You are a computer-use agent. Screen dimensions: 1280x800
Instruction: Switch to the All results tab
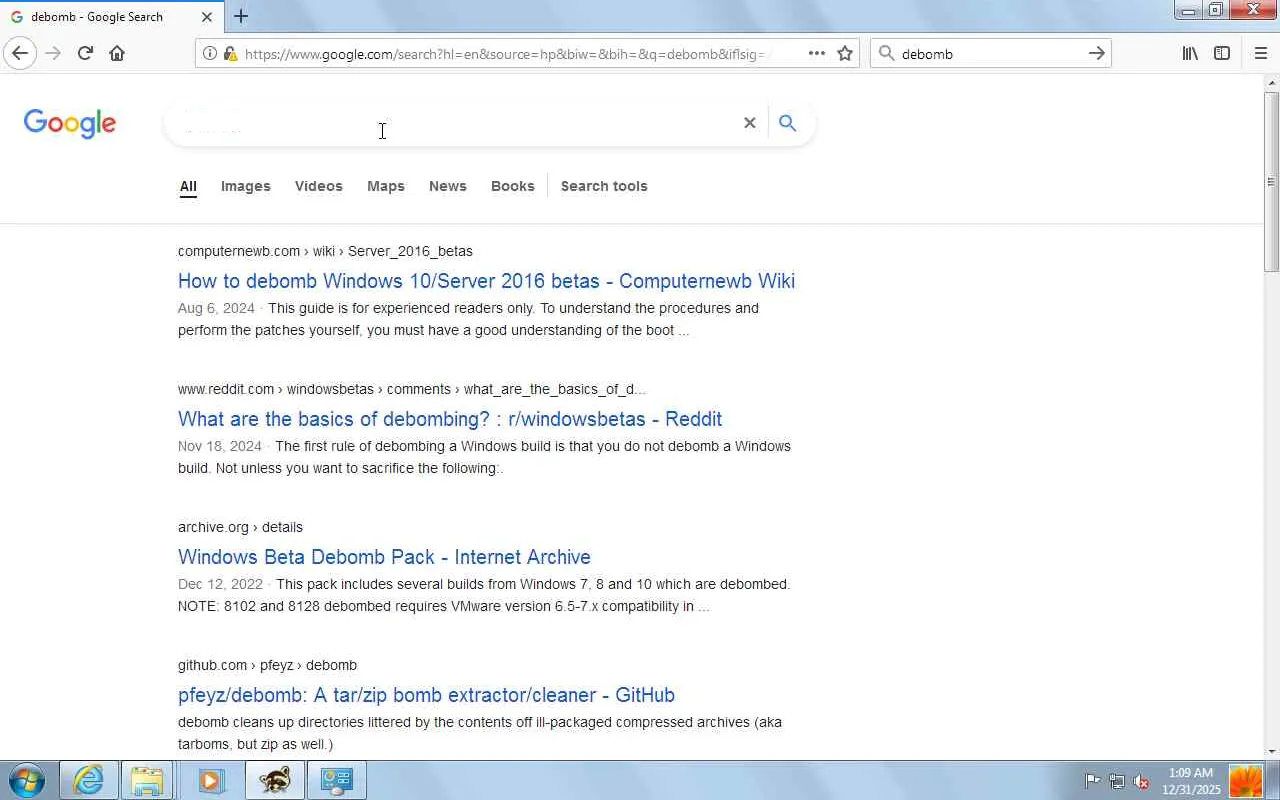[188, 187]
